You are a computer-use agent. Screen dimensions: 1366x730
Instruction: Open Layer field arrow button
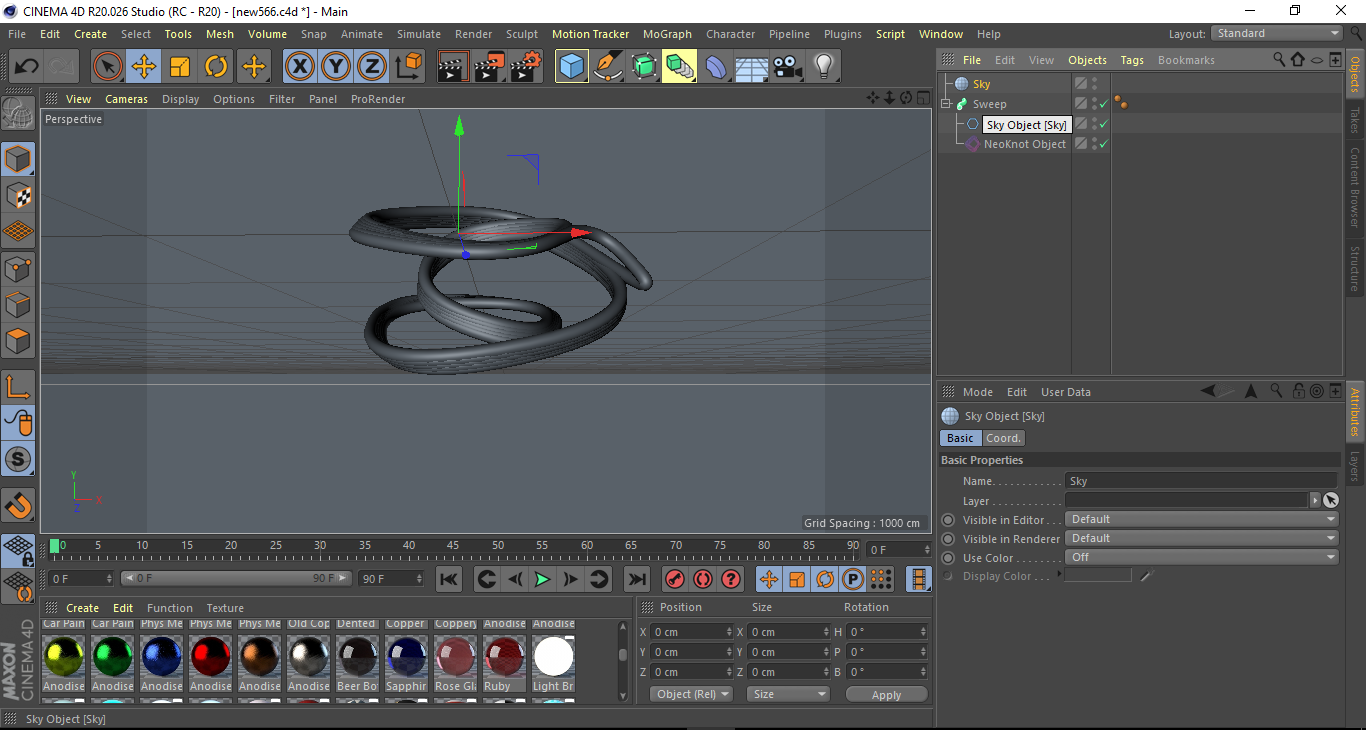coord(1315,500)
